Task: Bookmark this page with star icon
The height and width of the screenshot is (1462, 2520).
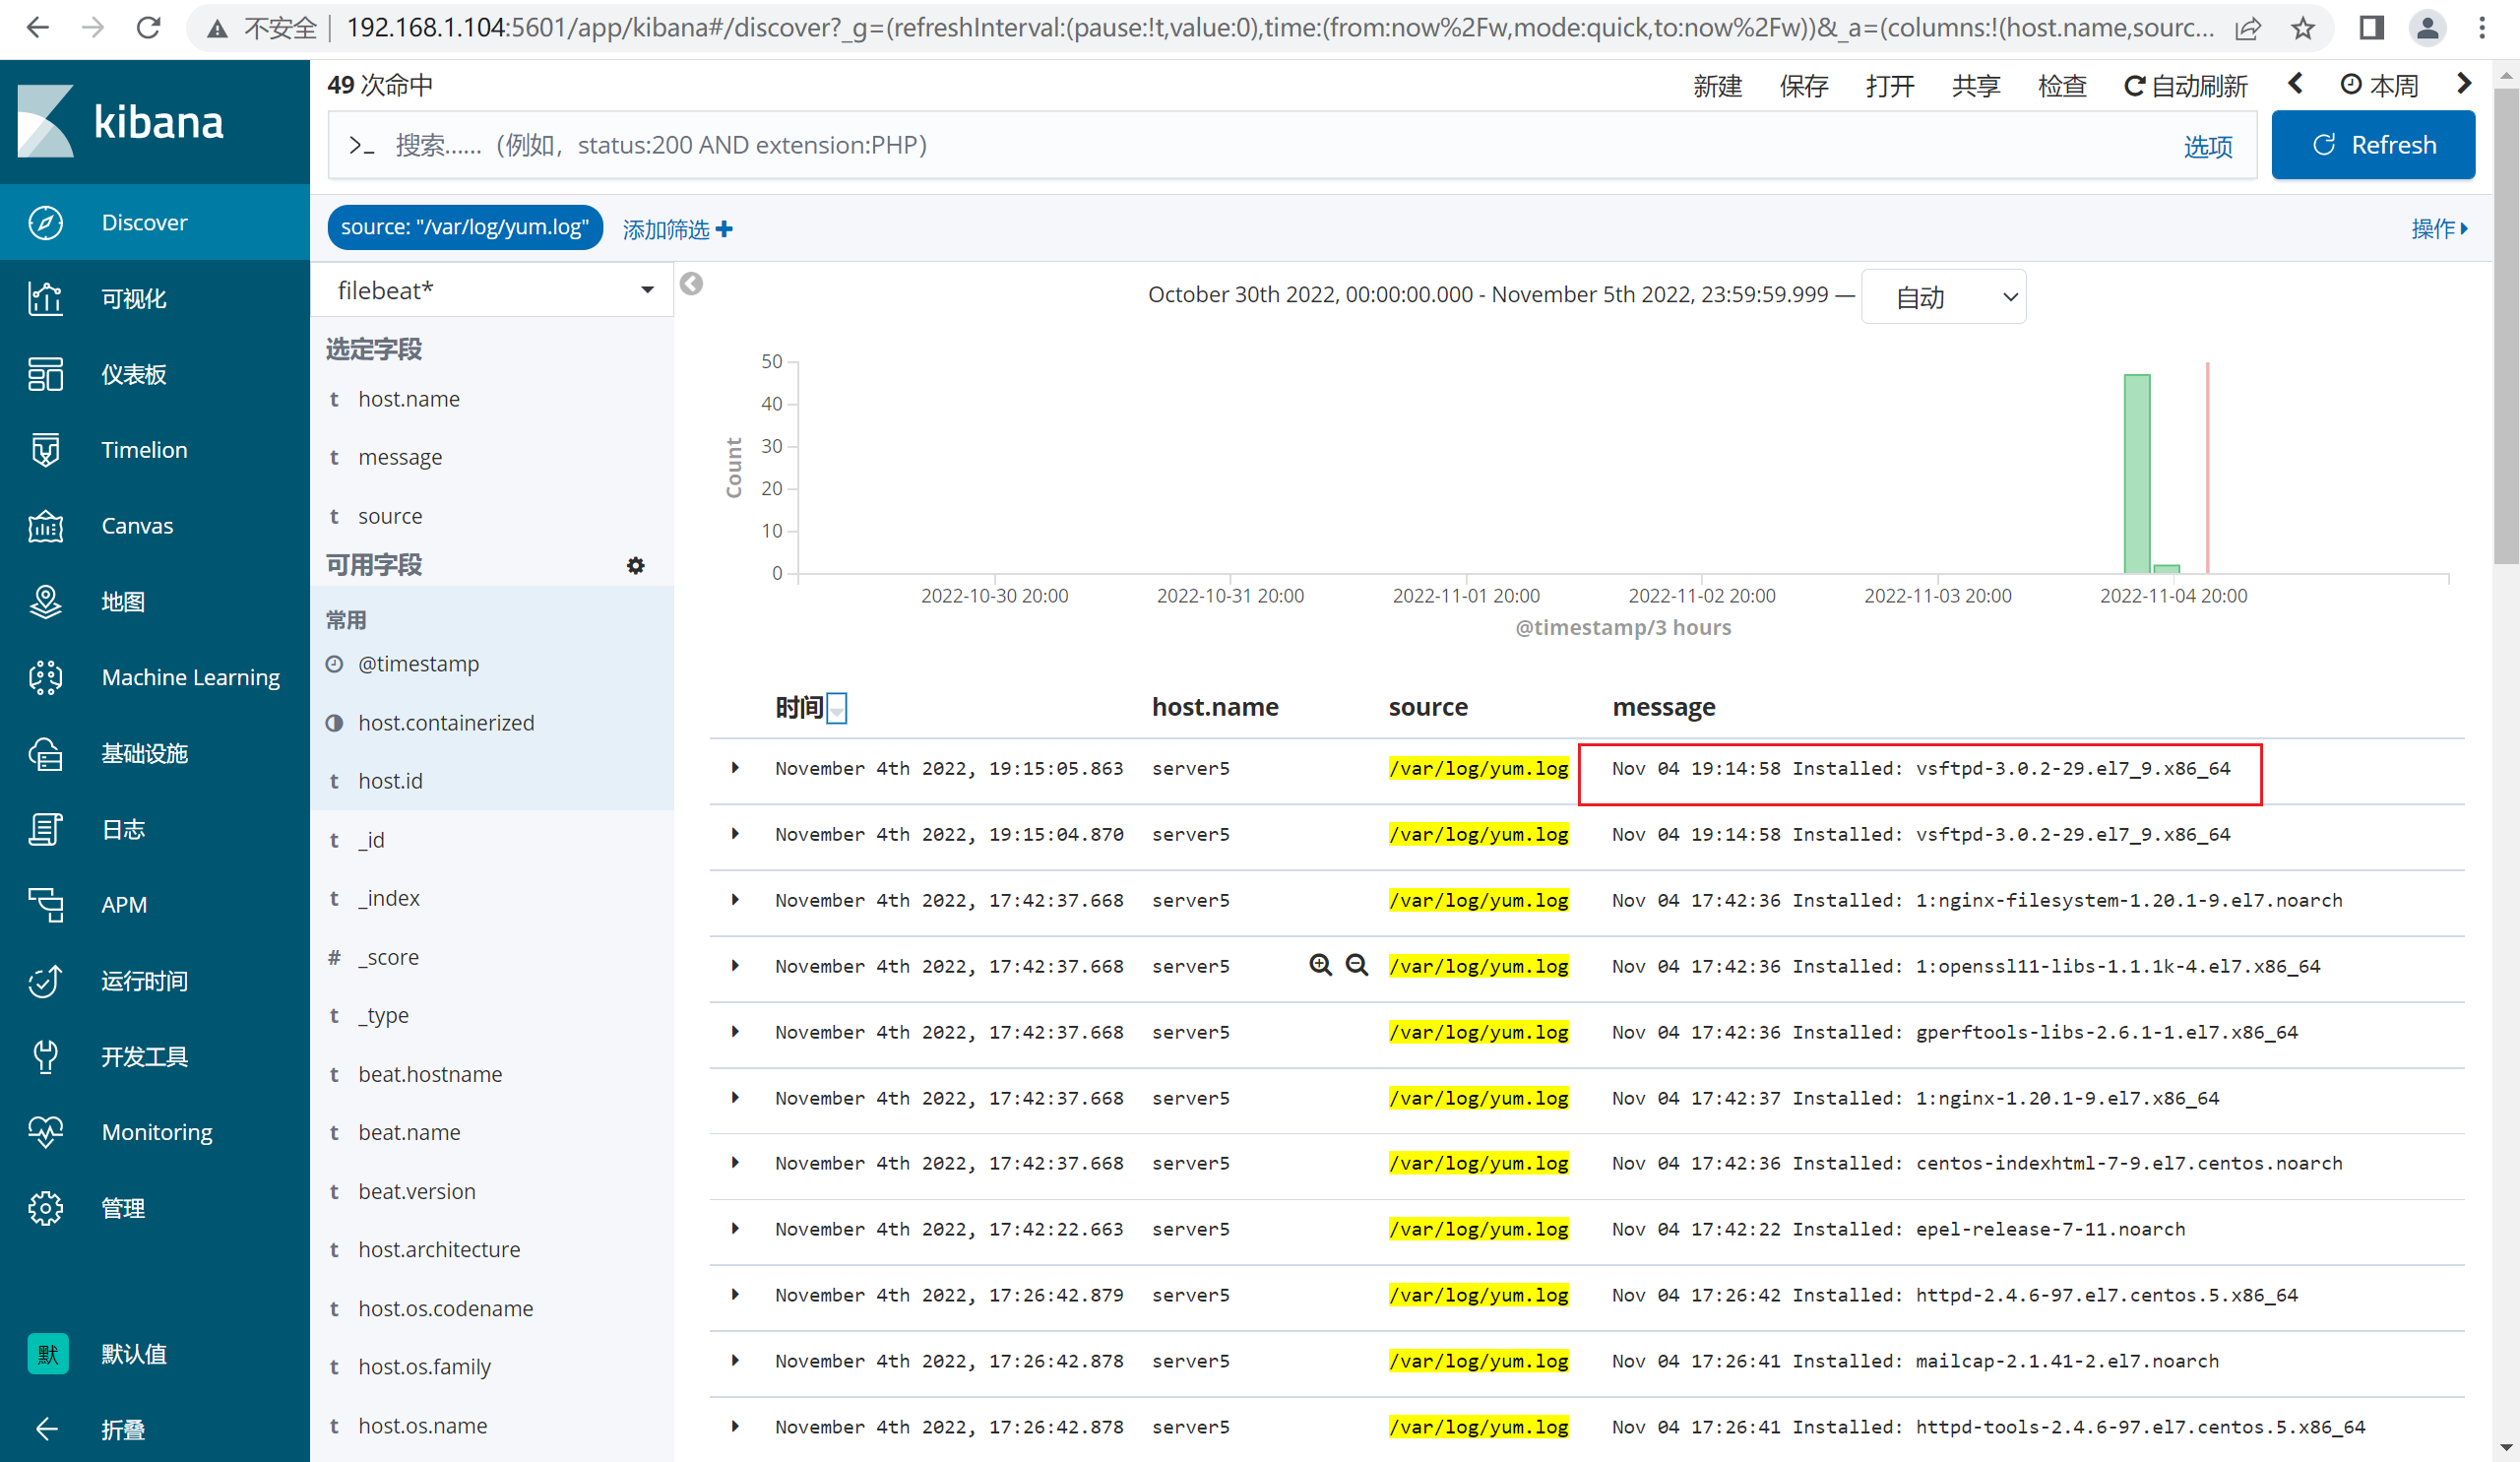Action: click(2303, 28)
